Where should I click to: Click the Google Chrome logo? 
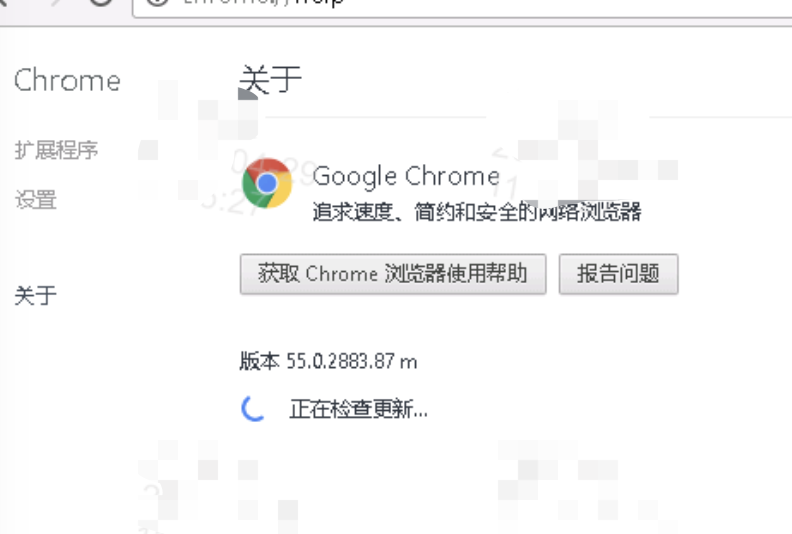[x=267, y=183]
